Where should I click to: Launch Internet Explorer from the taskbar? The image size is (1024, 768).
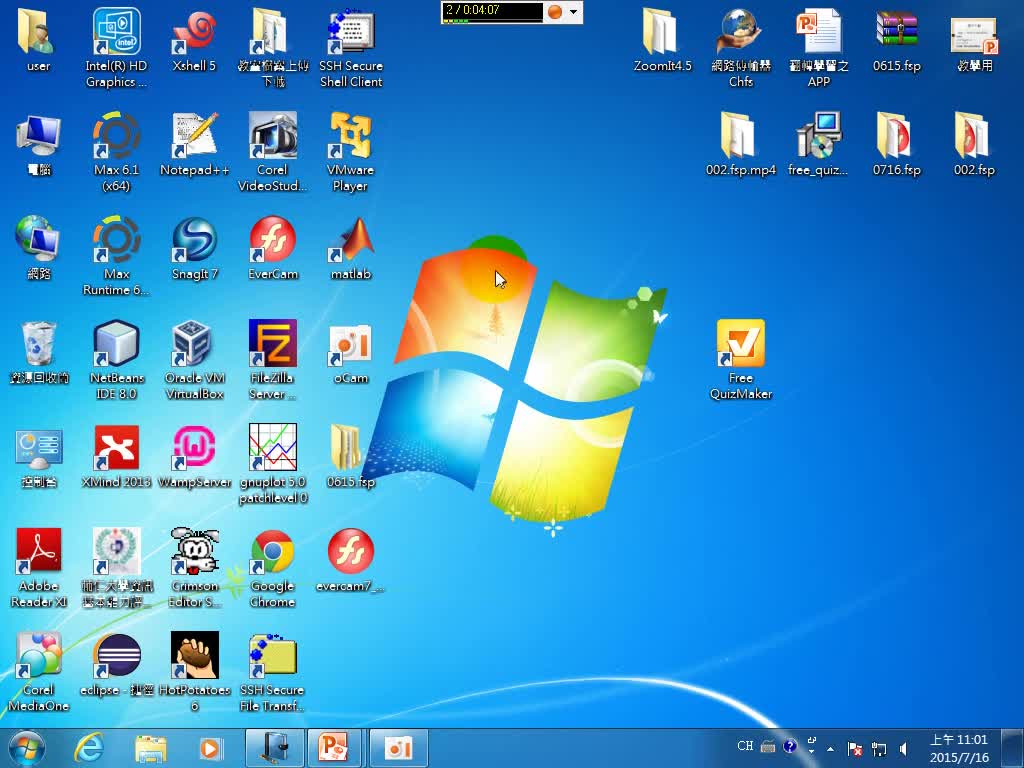pos(89,748)
